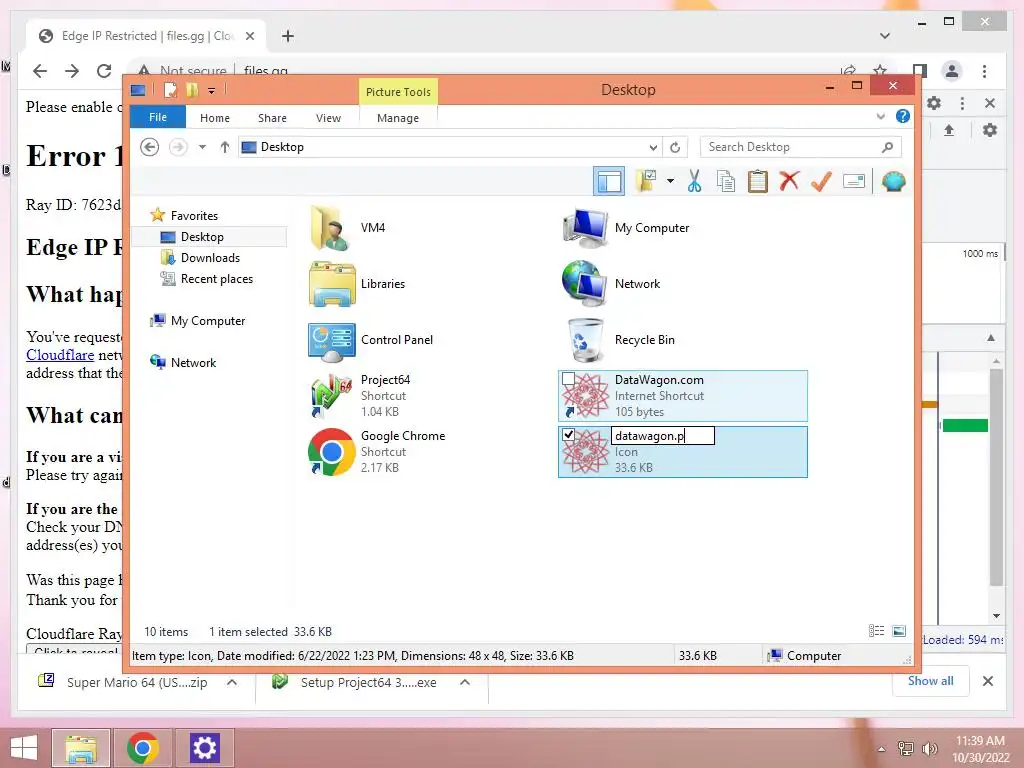Expand the ribbon using the chevron arrow
The image size is (1024, 768).
point(880,116)
